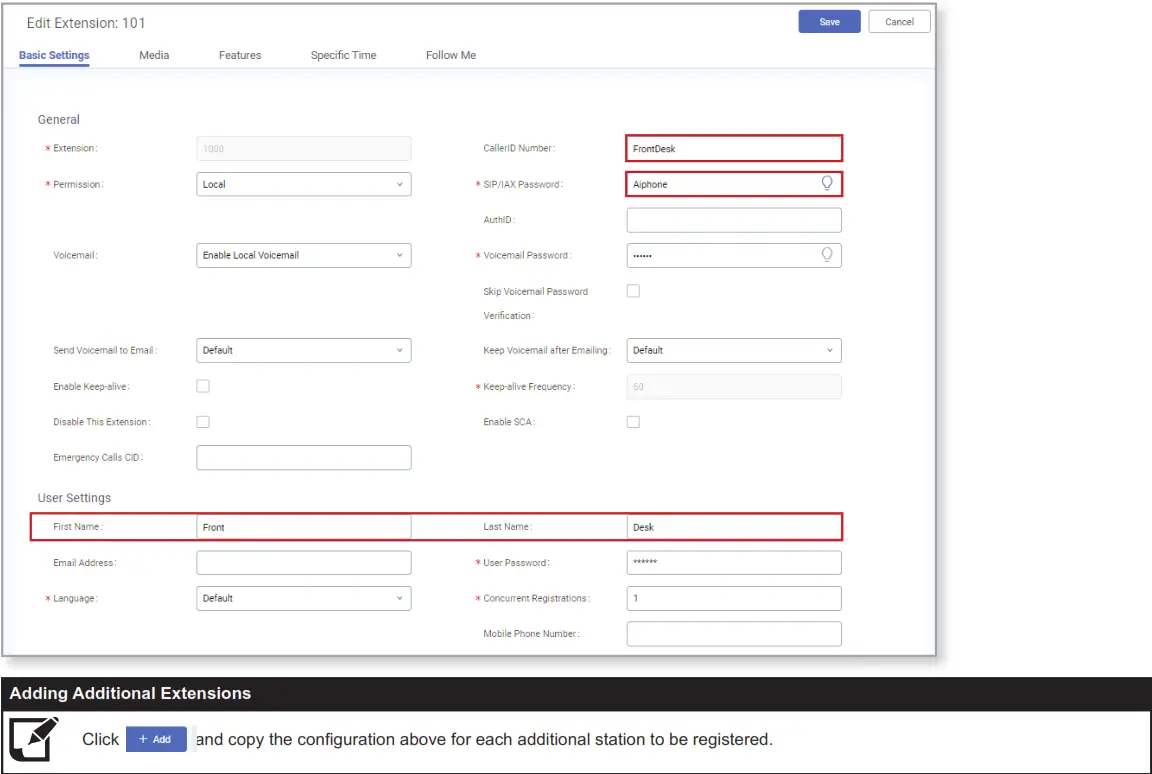Screen dimensions: 1152x774
Task: Switch to the Specific Time tab
Action: 343,55
